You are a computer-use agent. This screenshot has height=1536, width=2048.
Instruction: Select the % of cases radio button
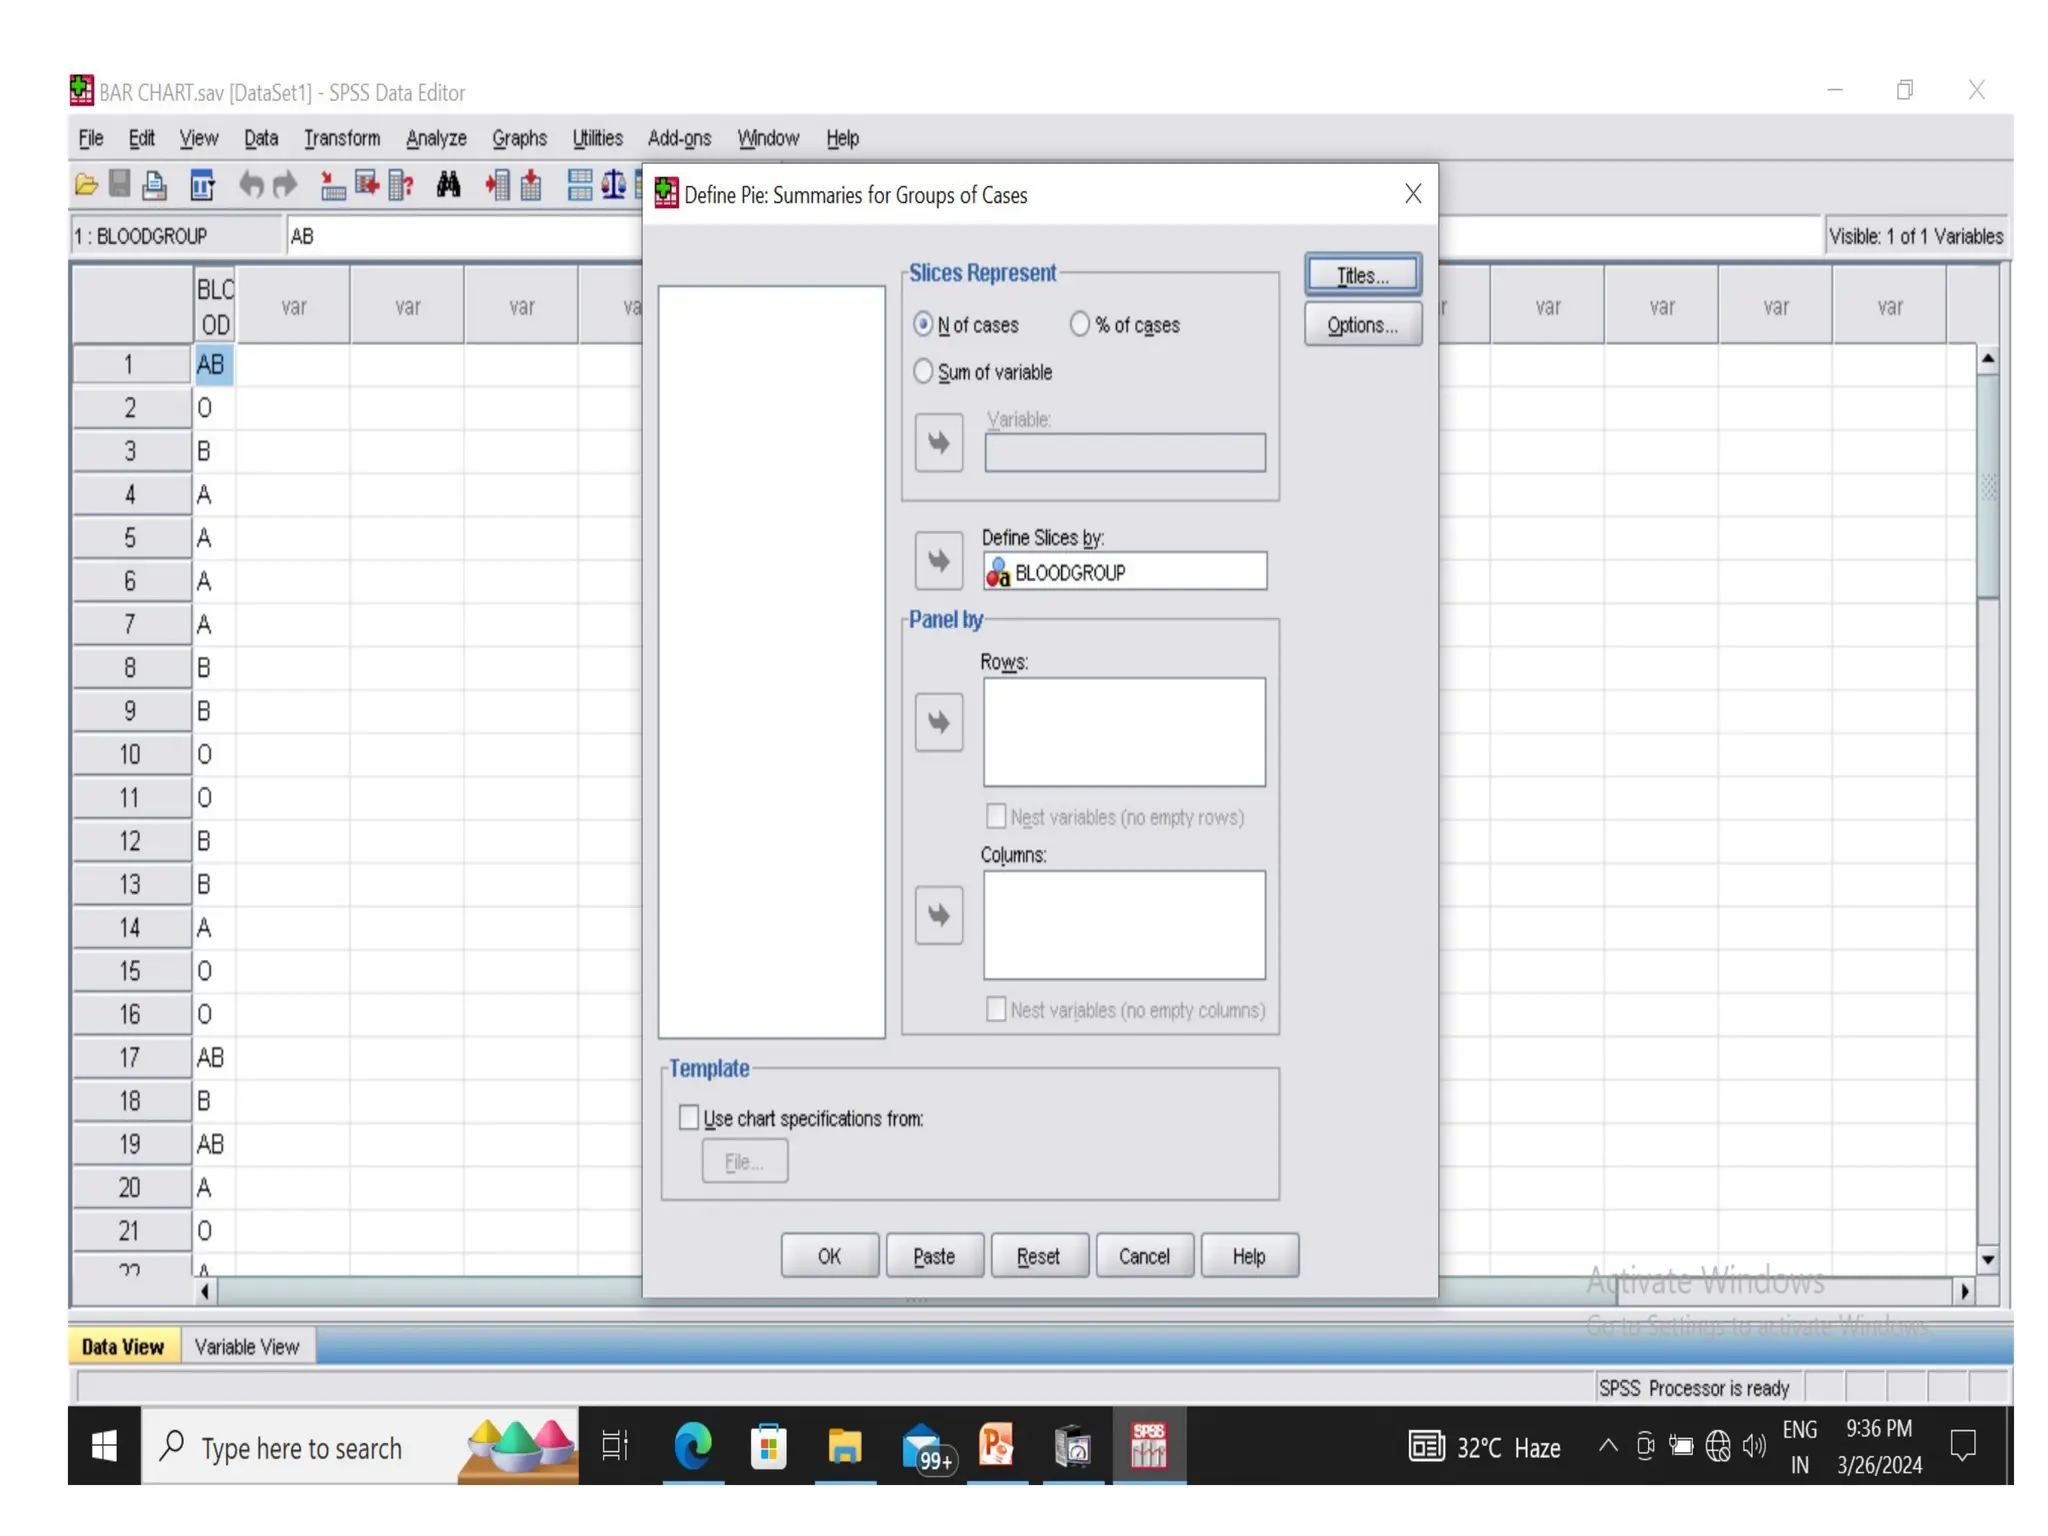click(1080, 324)
